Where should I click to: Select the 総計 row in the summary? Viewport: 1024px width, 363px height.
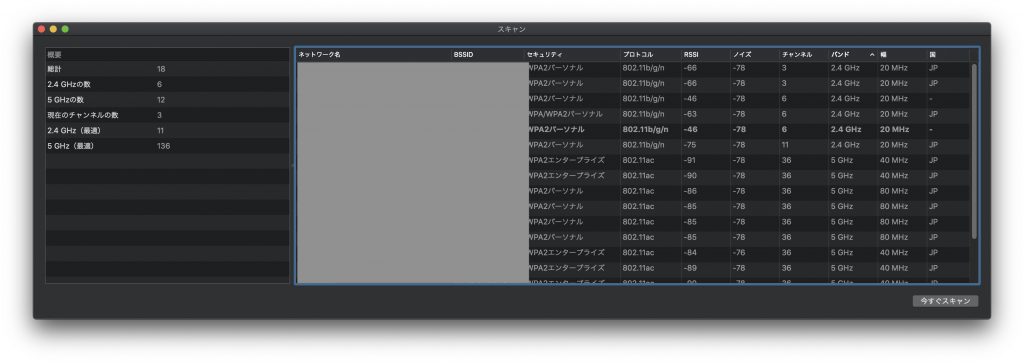(167, 69)
